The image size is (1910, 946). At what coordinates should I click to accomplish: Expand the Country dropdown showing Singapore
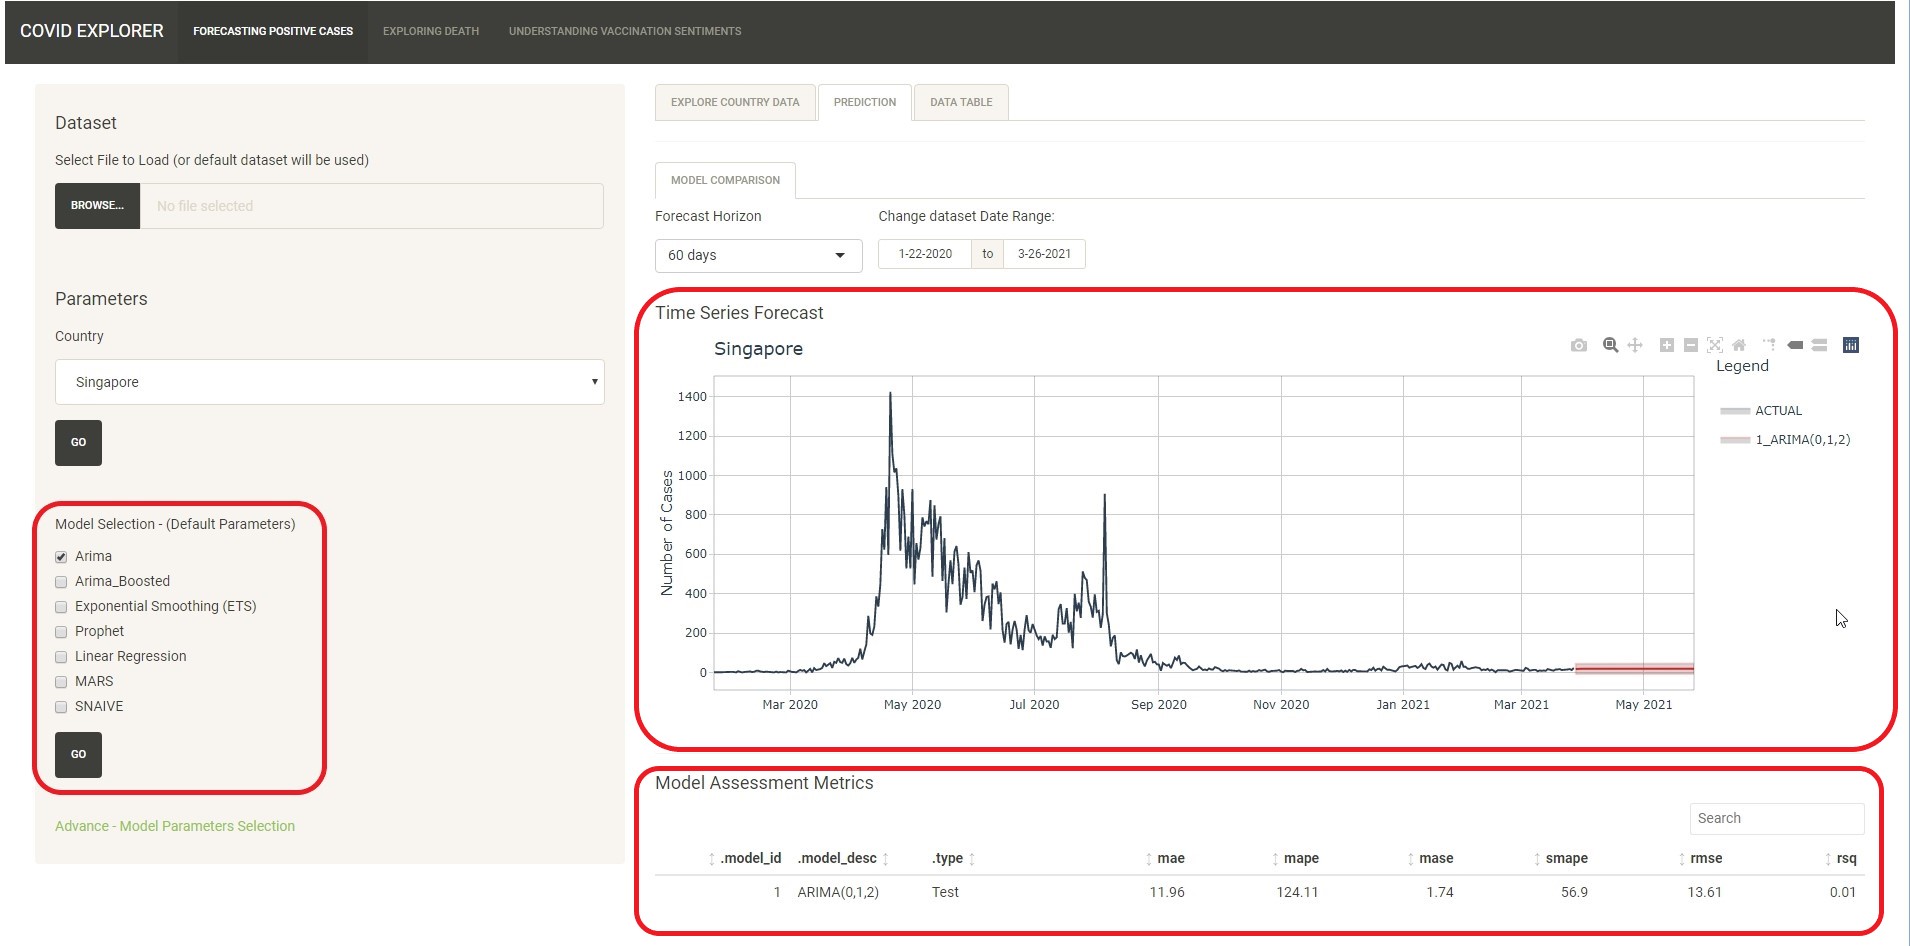[x=329, y=382]
